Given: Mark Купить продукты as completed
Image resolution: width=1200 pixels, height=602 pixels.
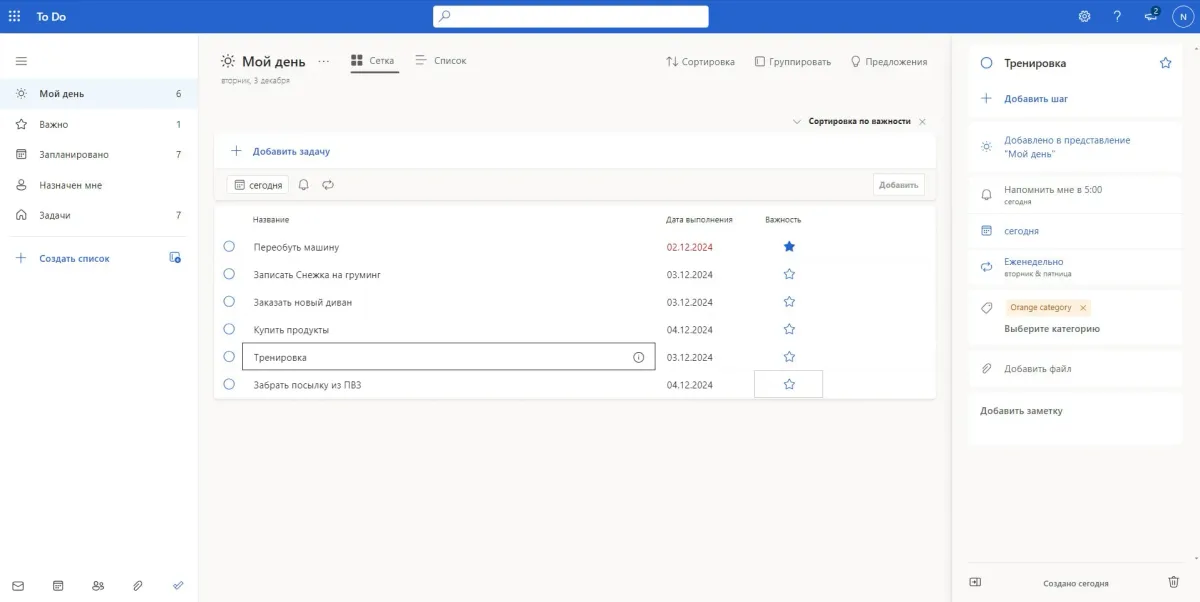Looking at the screenshot, I should pos(229,329).
